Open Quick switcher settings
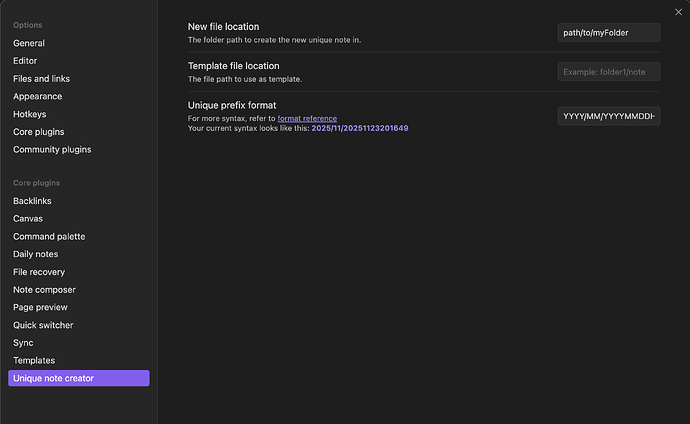Image resolution: width=690 pixels, height=424 pixels. coord(43,325)
